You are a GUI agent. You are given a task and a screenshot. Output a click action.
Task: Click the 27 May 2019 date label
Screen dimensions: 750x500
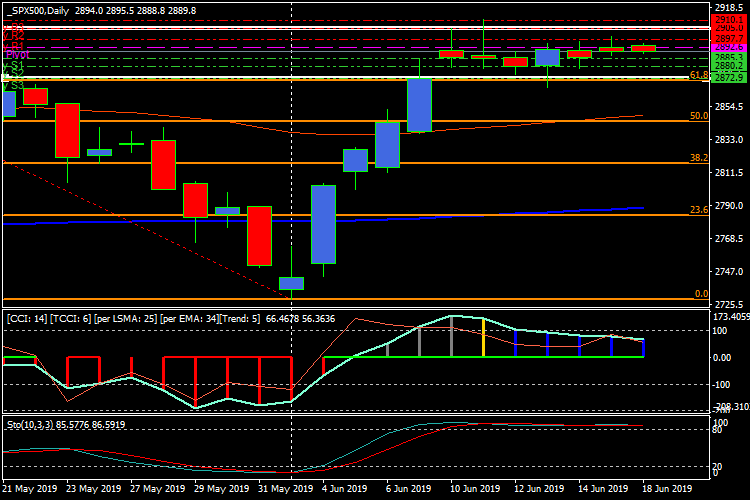158,489
